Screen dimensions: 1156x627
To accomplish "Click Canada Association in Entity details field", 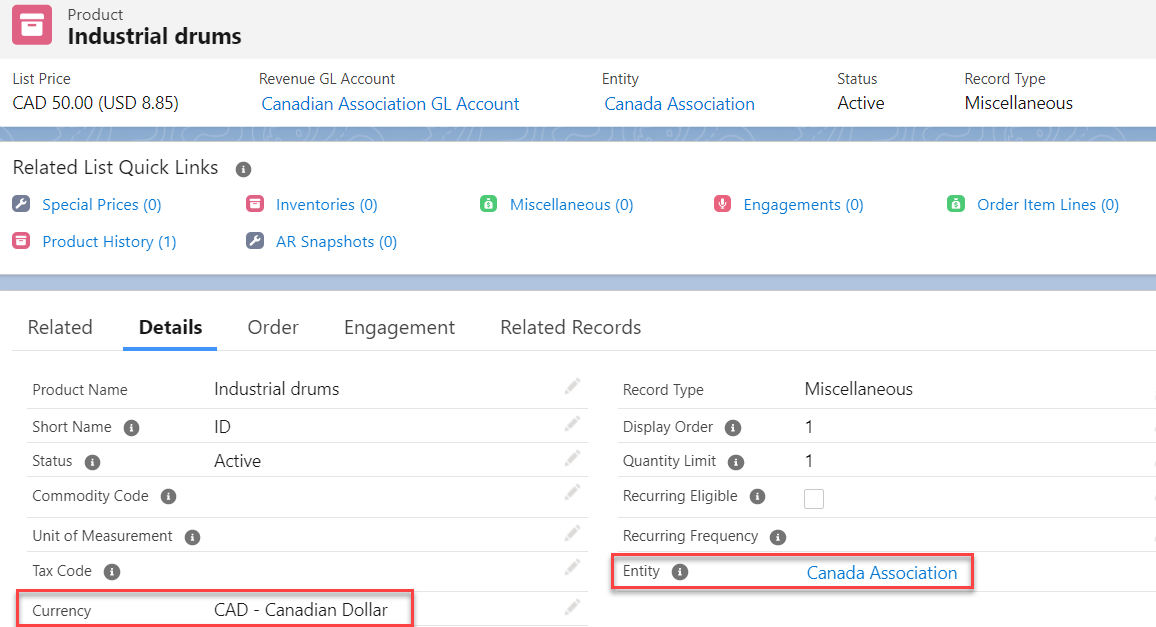I will (x=881, y=573).
